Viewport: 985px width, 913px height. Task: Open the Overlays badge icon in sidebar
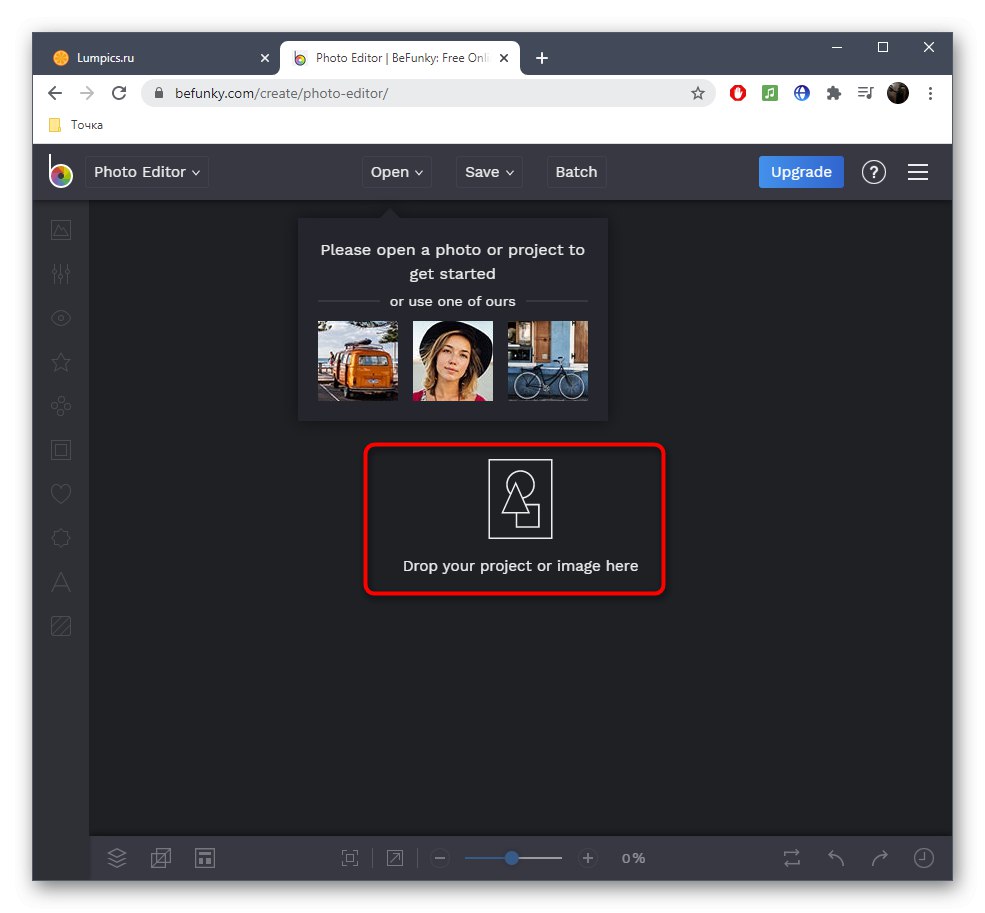pos(61,538)
